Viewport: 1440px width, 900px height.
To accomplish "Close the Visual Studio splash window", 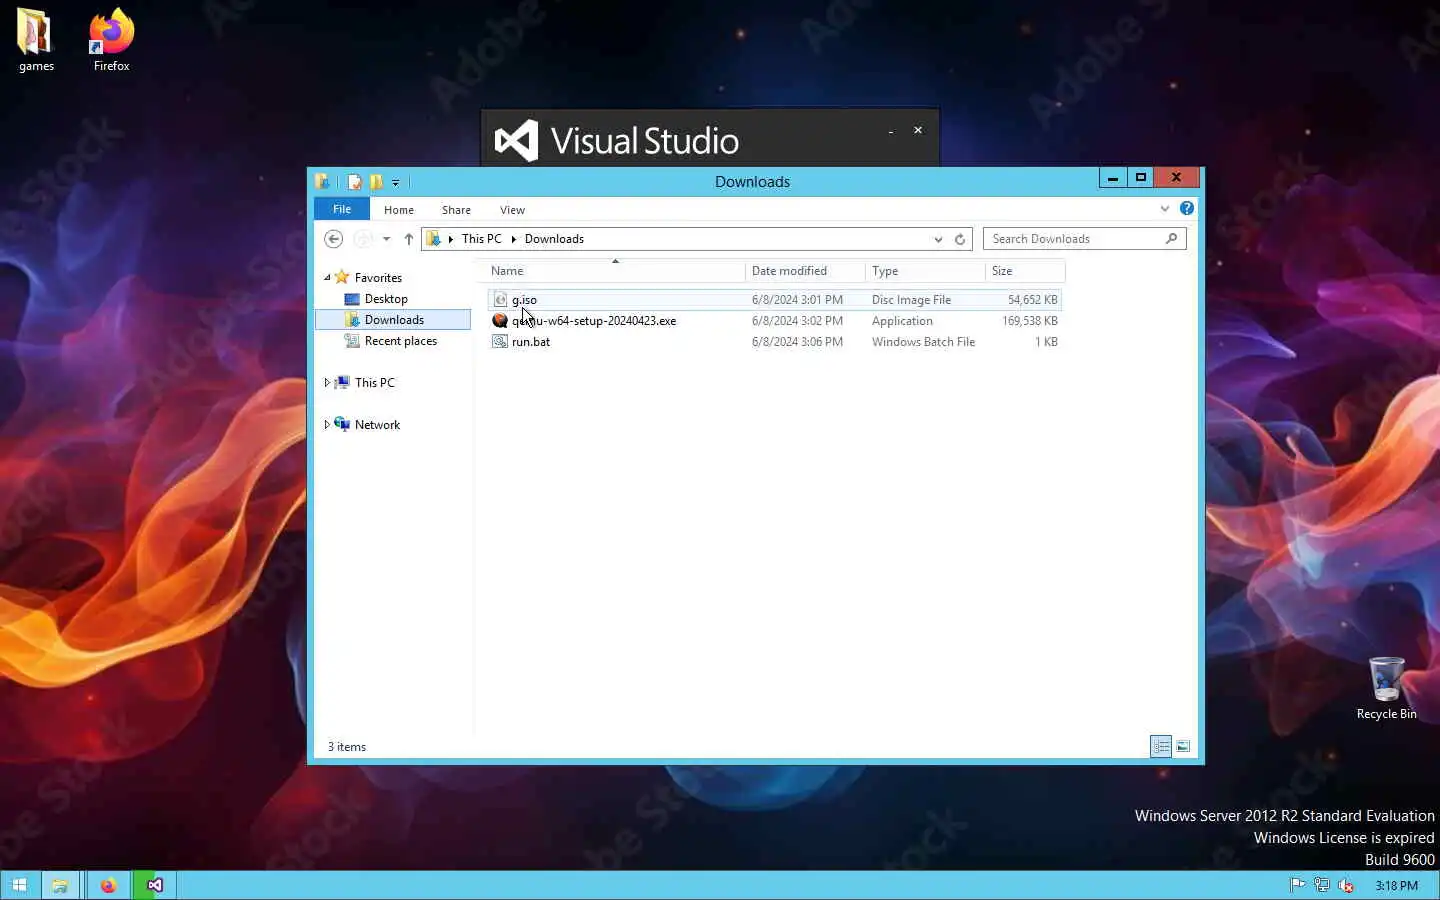I will [918, 130].
